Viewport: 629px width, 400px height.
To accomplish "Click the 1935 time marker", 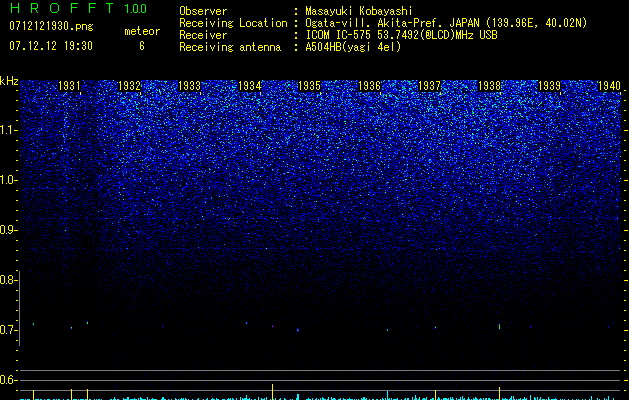I will pyautogui.click(x=309, y=86).
